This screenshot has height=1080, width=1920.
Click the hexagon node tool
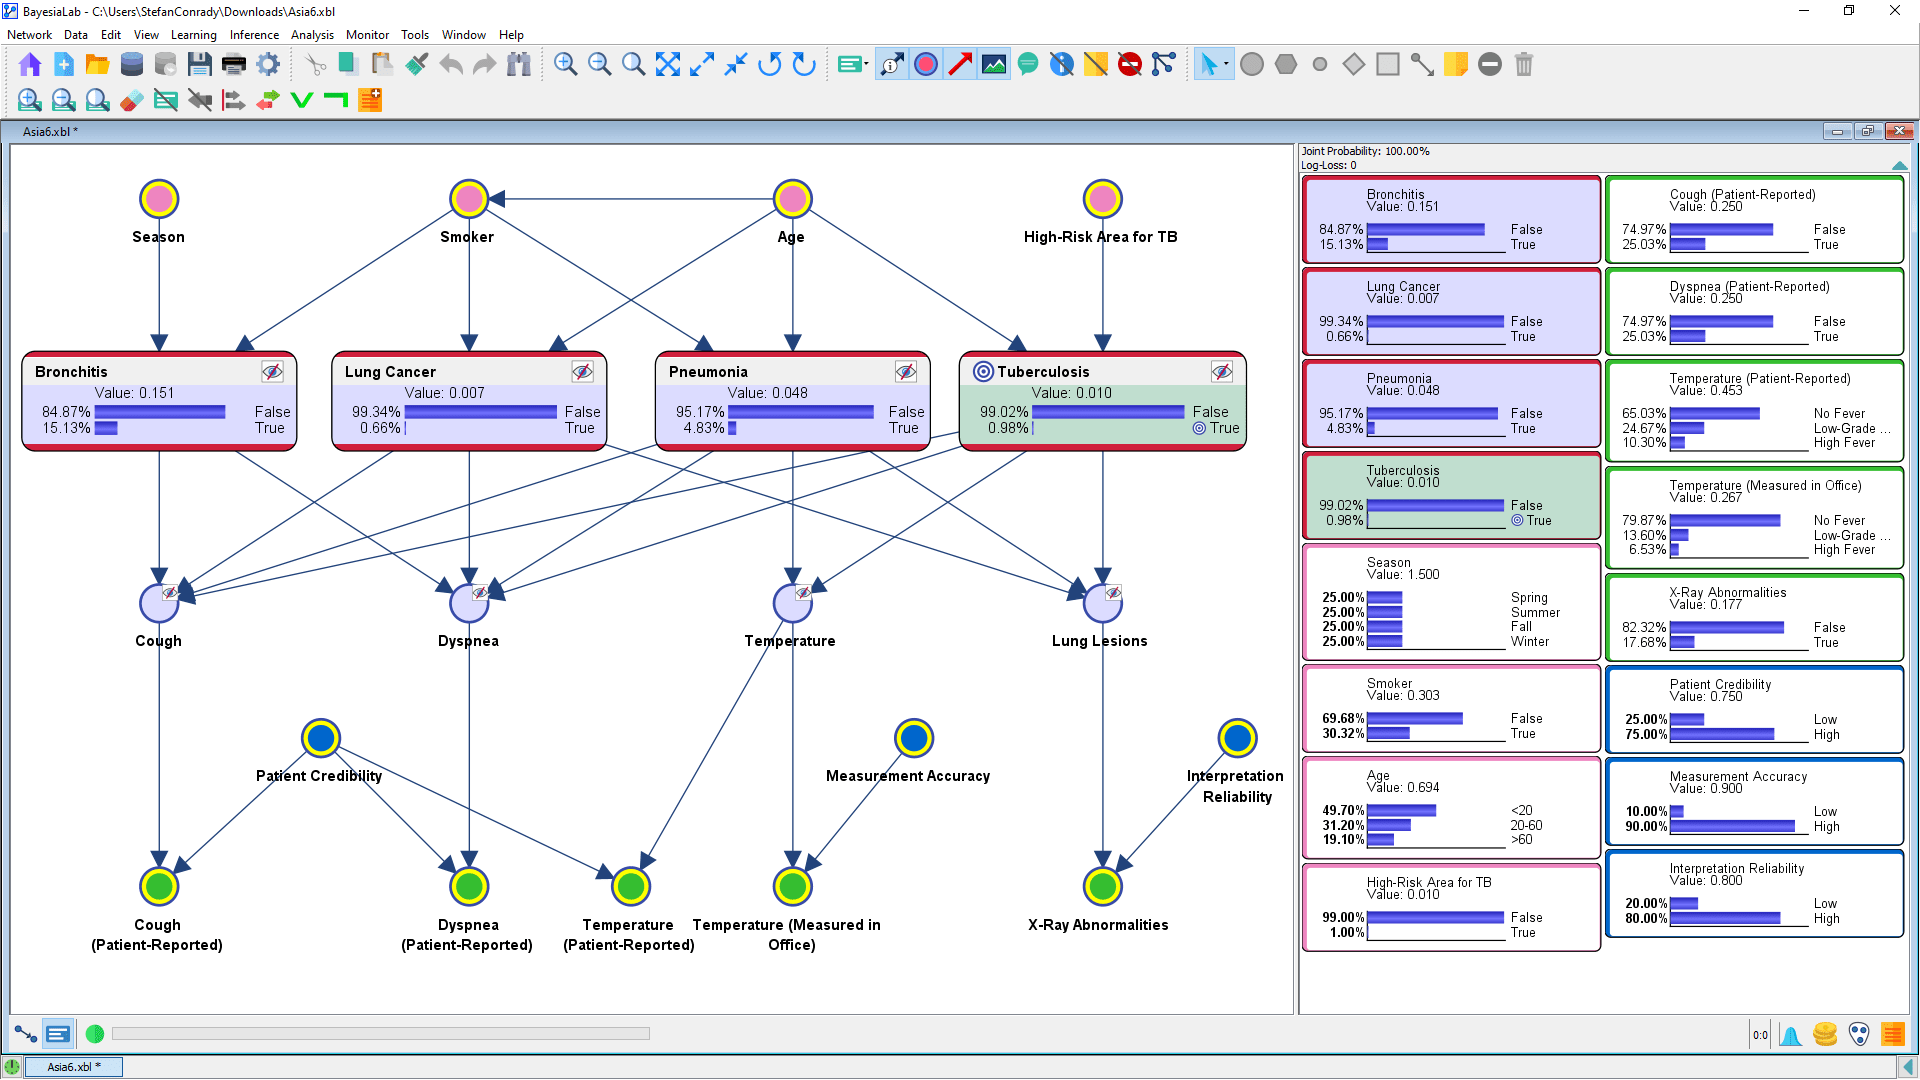click(x=1286, y=65)
